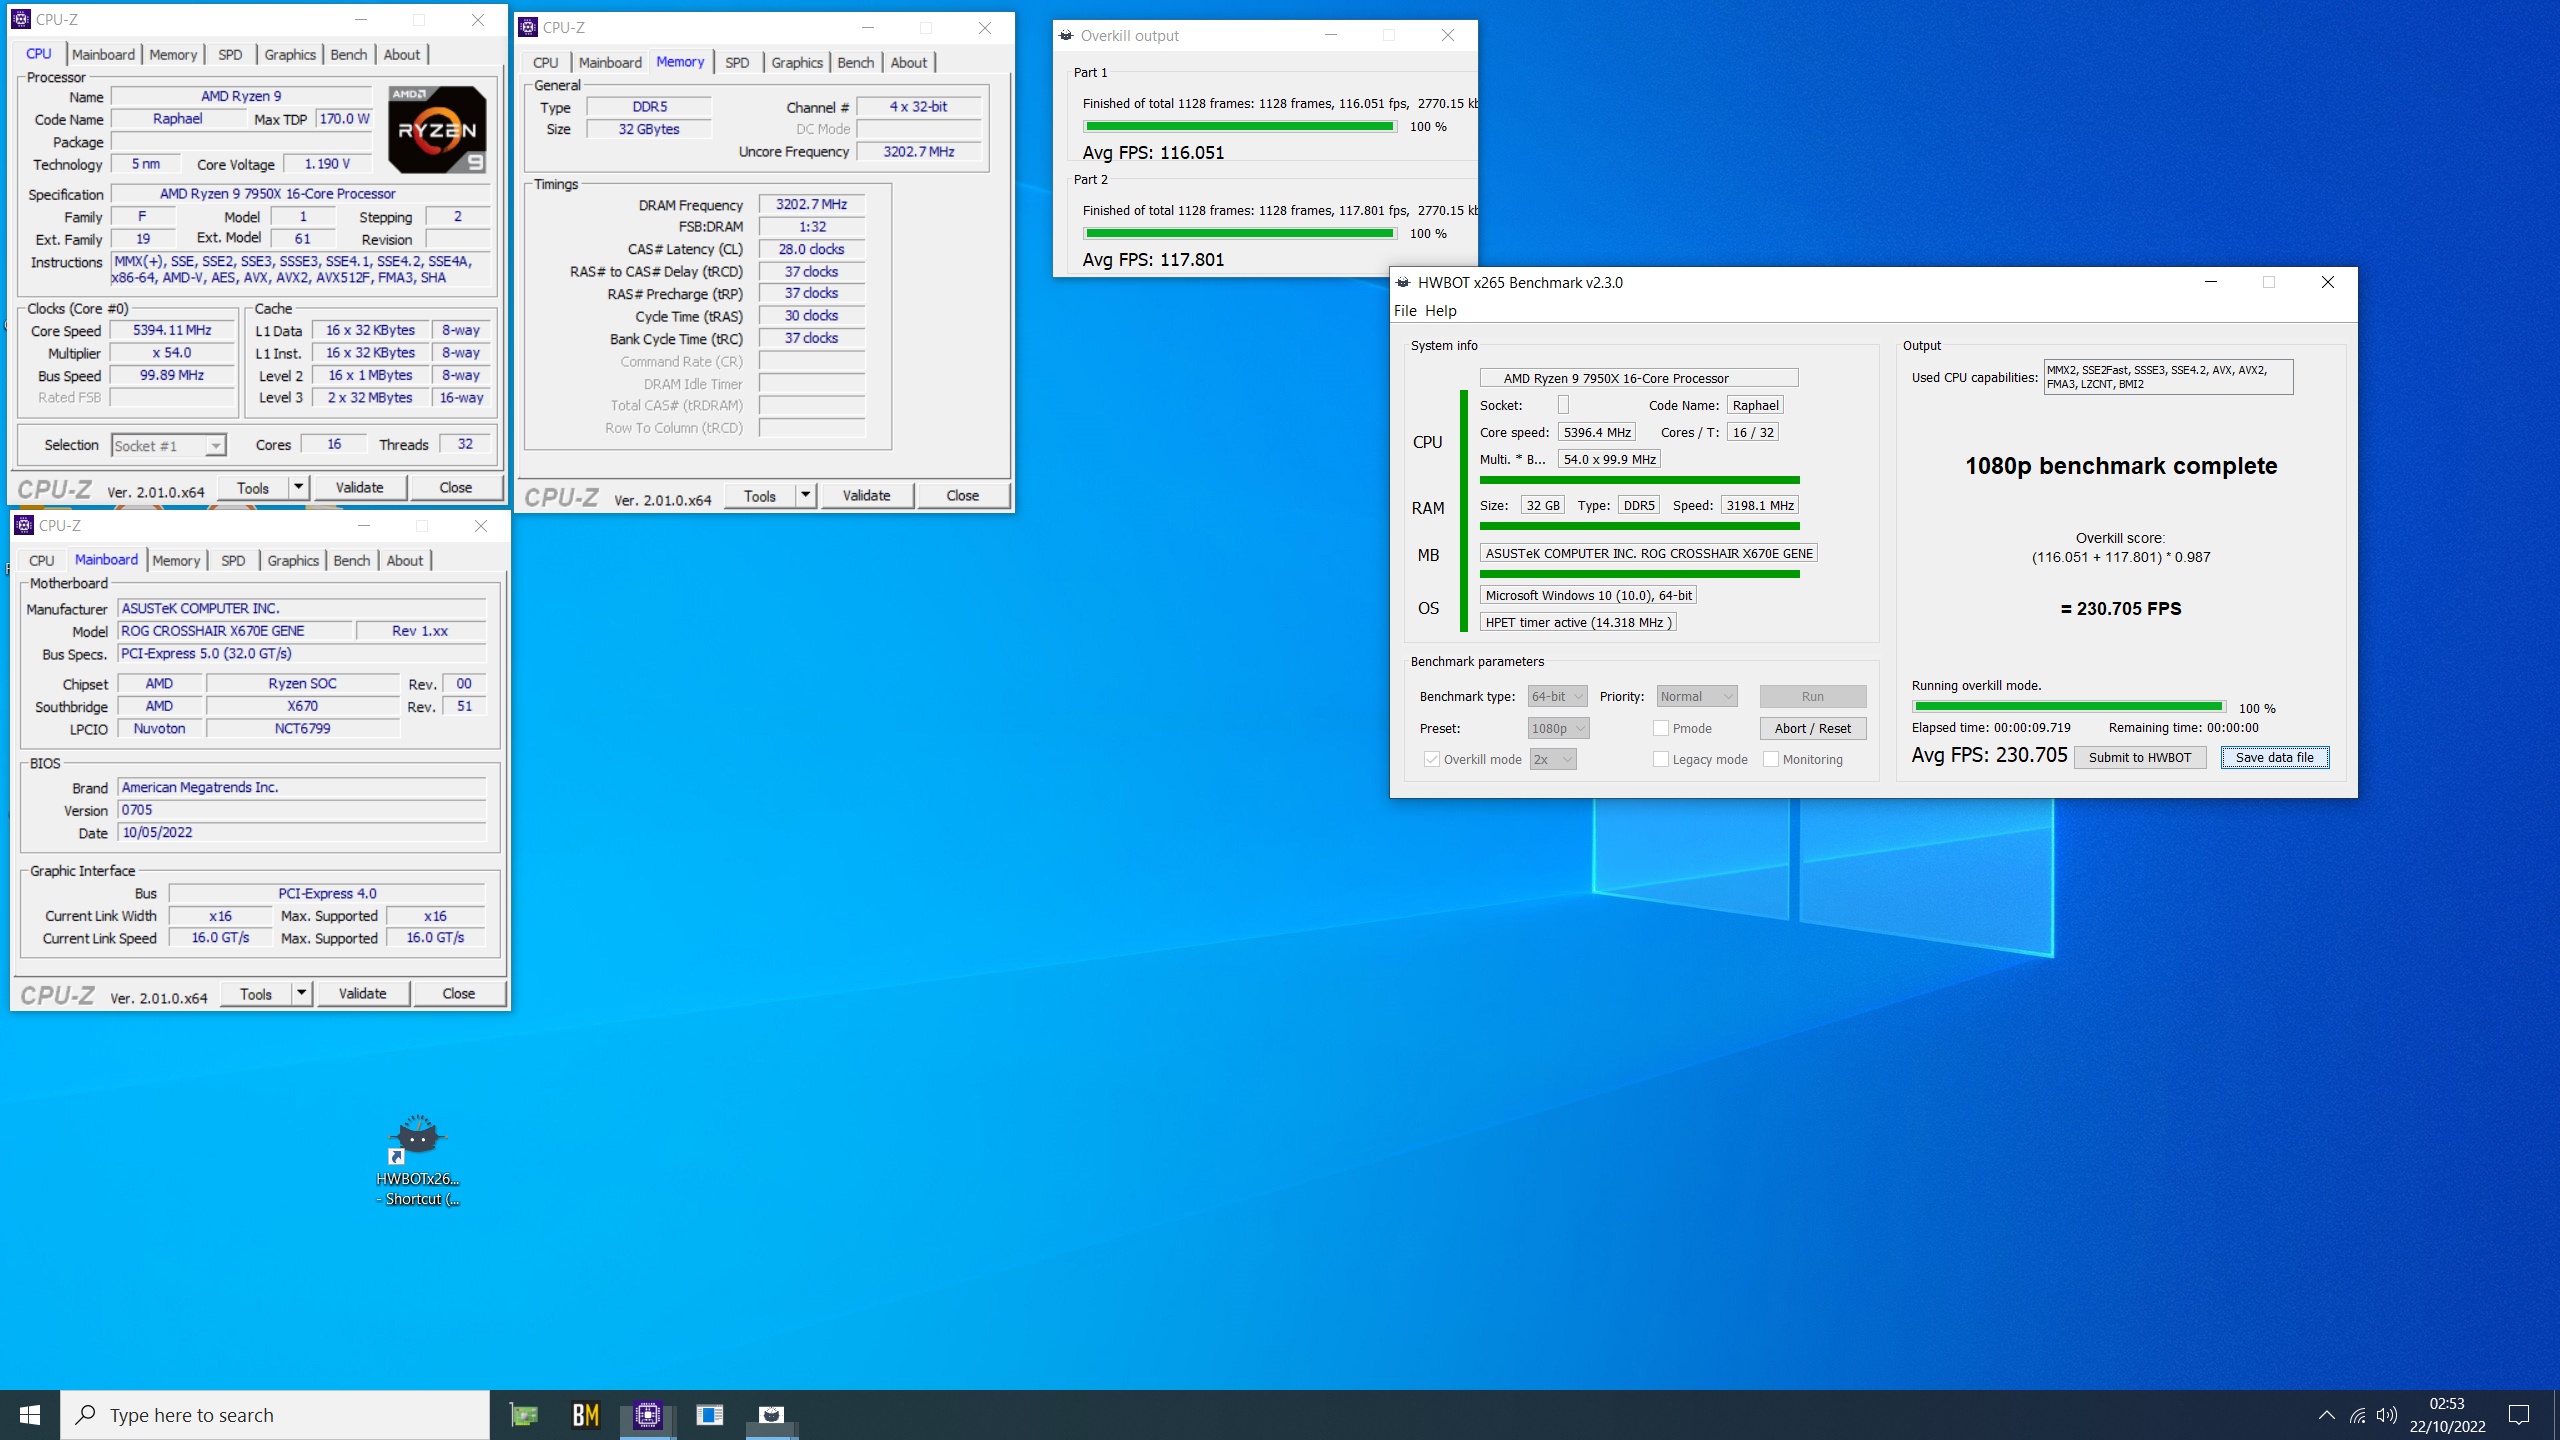Click the Socket field in HWBOT System info
Screen dimensions: 2560x1440
click(x=1563, y=405)
